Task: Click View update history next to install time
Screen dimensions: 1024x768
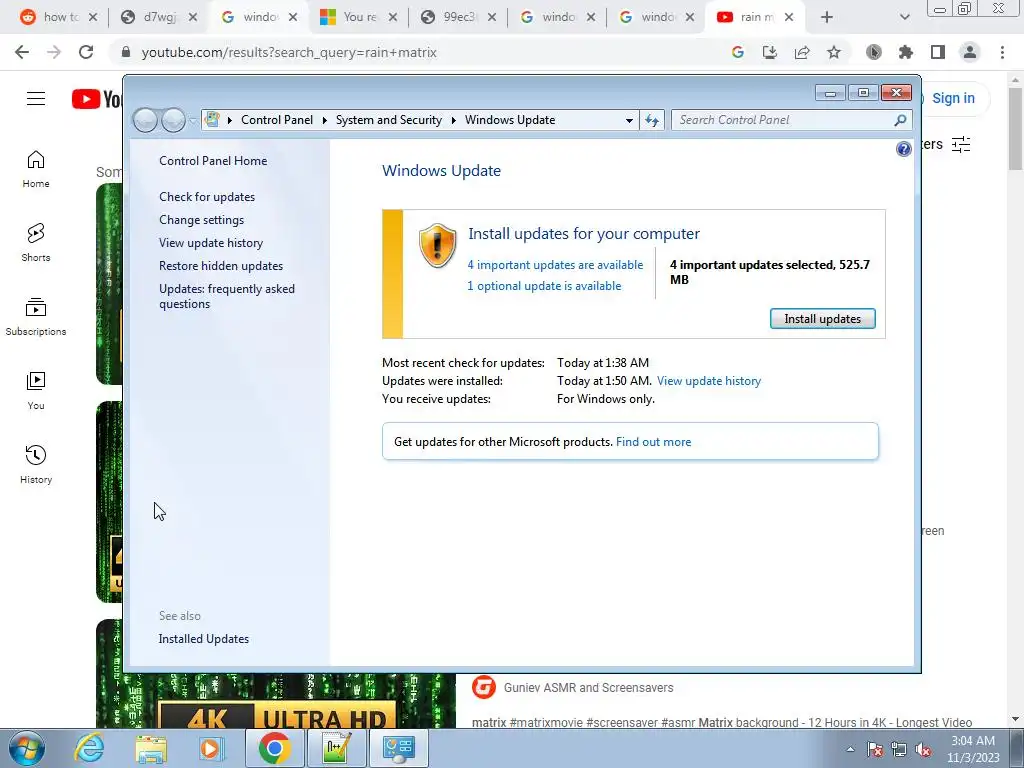Action: 709,381
